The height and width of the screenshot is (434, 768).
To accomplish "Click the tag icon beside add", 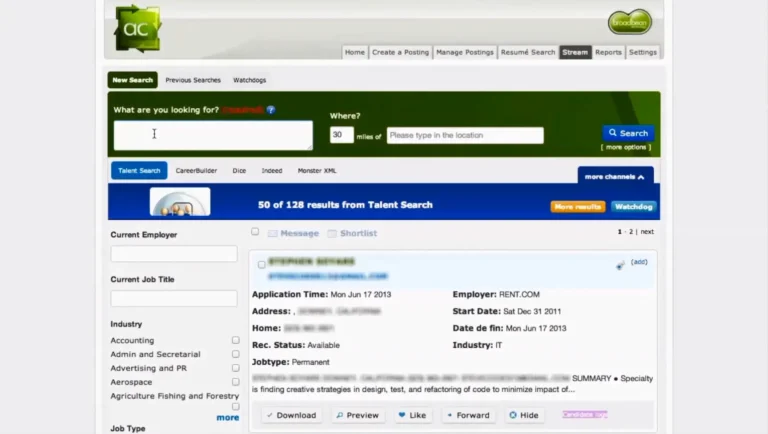I will click(620, 265).
